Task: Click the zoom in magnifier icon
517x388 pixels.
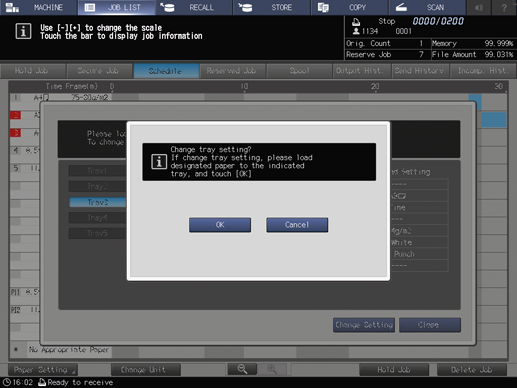Action: click(x=272, y=369)
